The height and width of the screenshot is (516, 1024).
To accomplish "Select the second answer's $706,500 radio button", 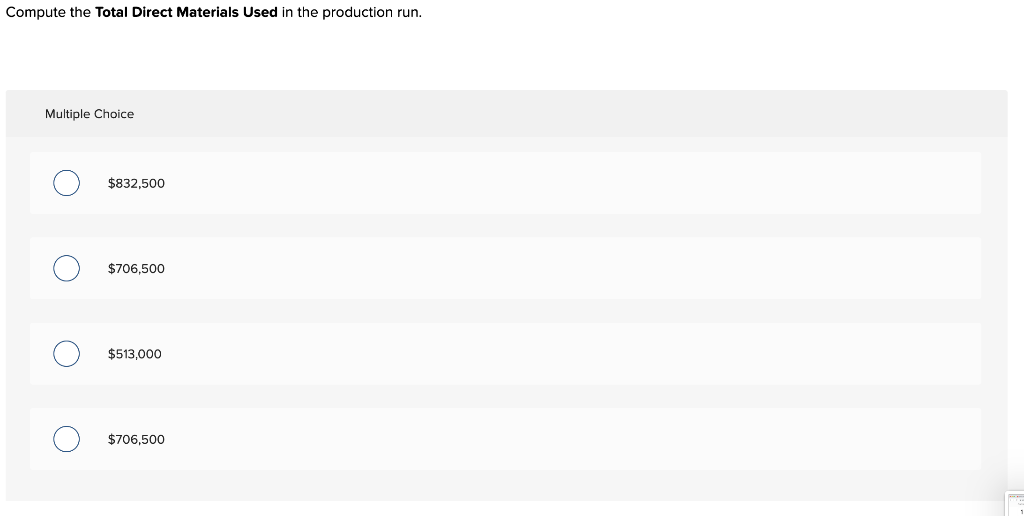I will coord(66,269).
